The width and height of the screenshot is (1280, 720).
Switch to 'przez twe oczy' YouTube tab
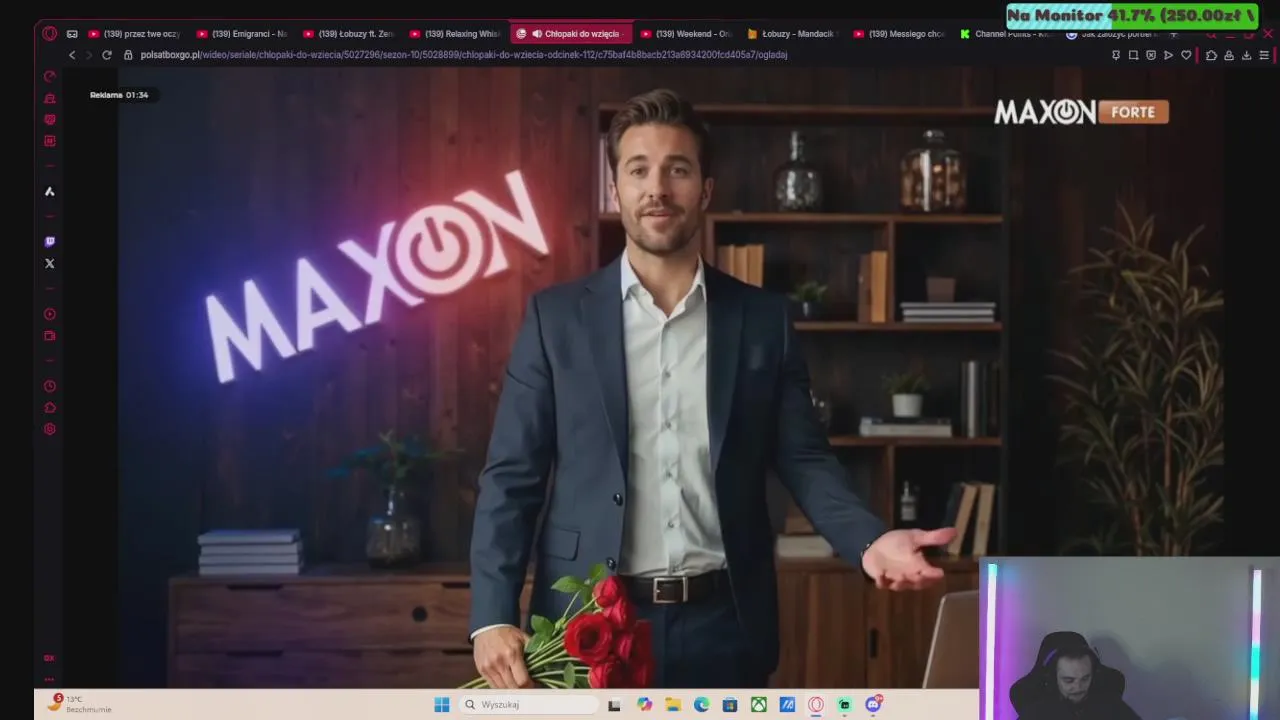pos(135,34)
